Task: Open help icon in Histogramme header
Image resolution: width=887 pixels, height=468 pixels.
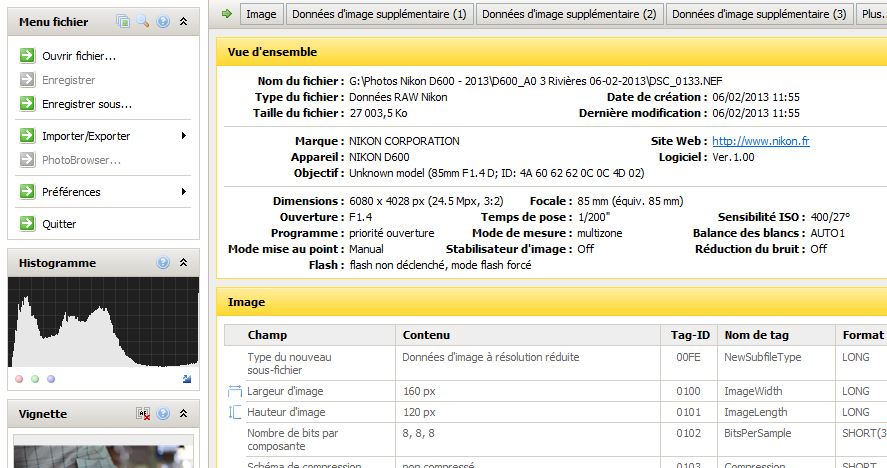Action: [x=163, y=263]
